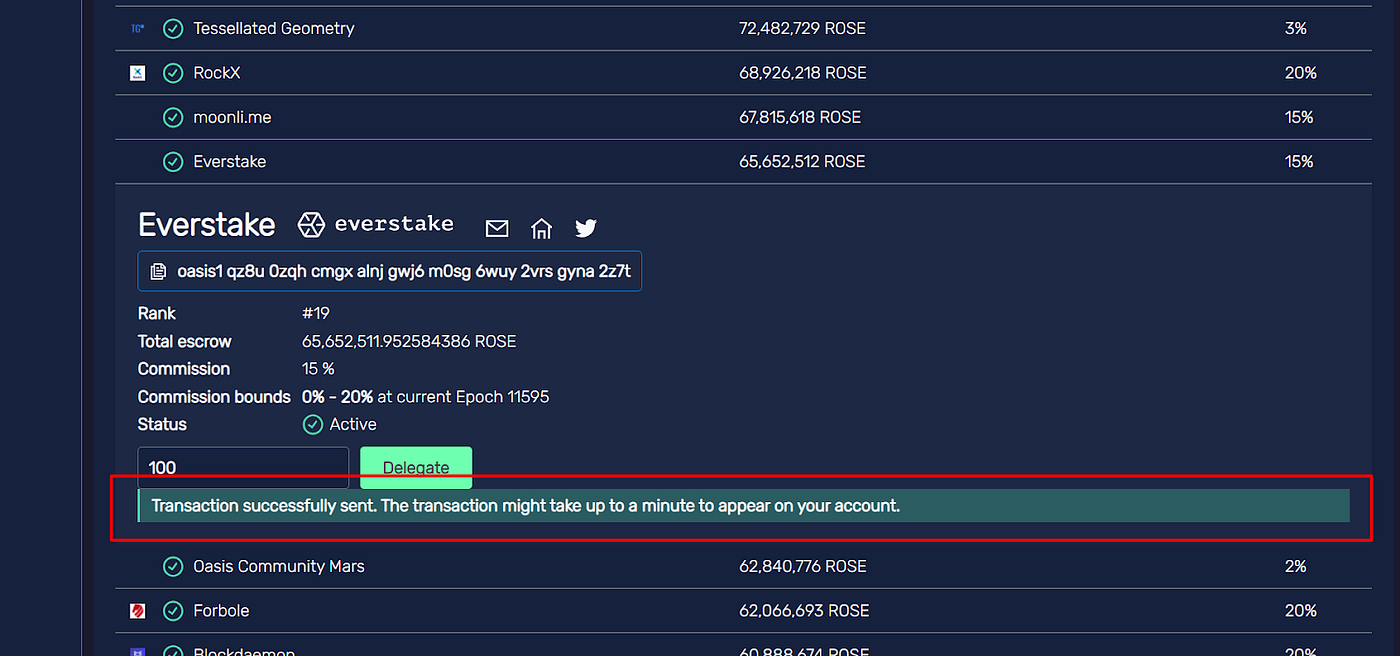Click the Forbole status checkmark
The height and width of the screenshot is (656, 1400).
point(173,610)
